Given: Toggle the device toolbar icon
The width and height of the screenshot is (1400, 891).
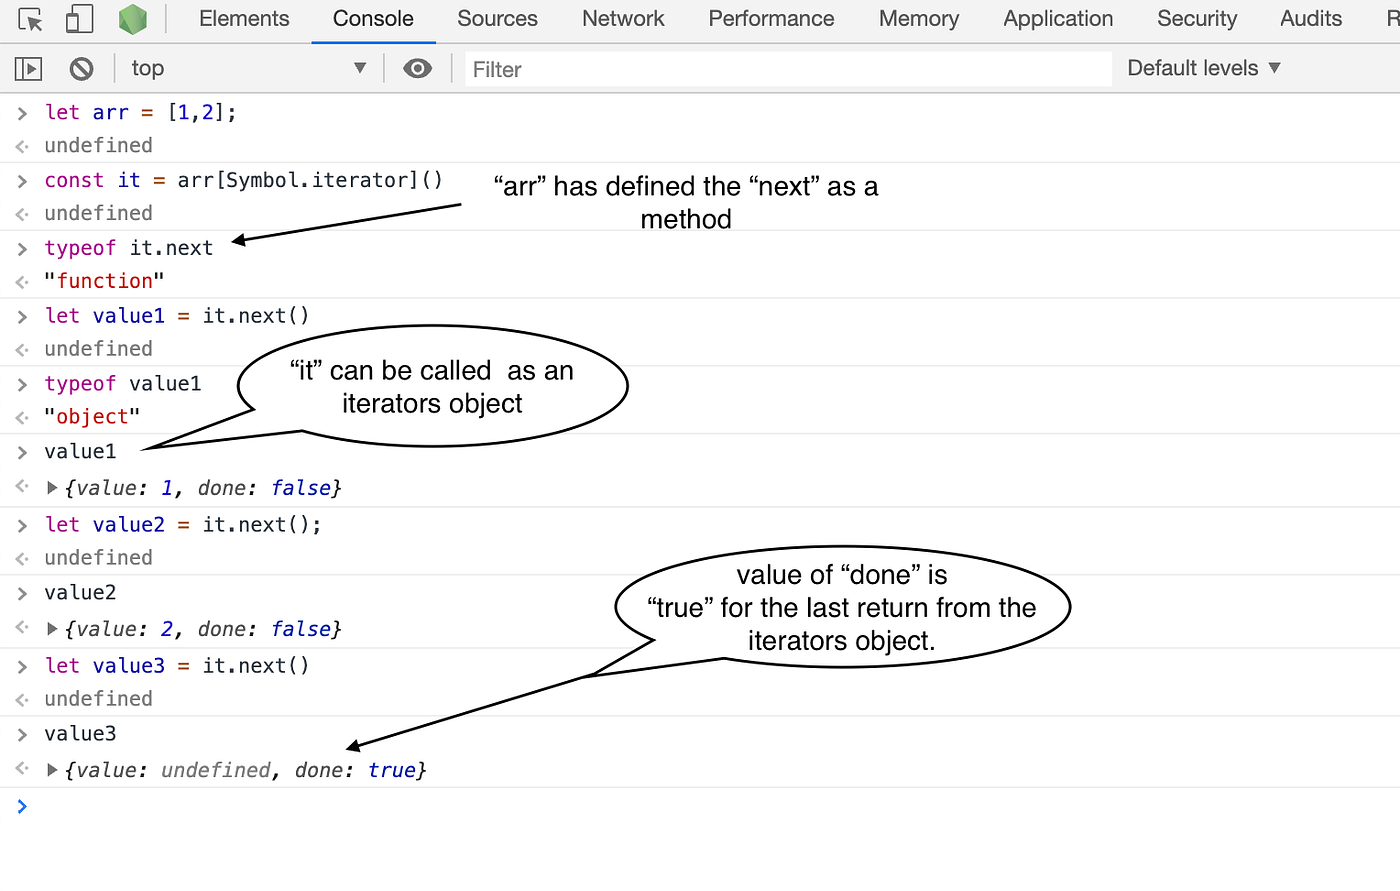Looking at the screenshot, I should 79,18.
